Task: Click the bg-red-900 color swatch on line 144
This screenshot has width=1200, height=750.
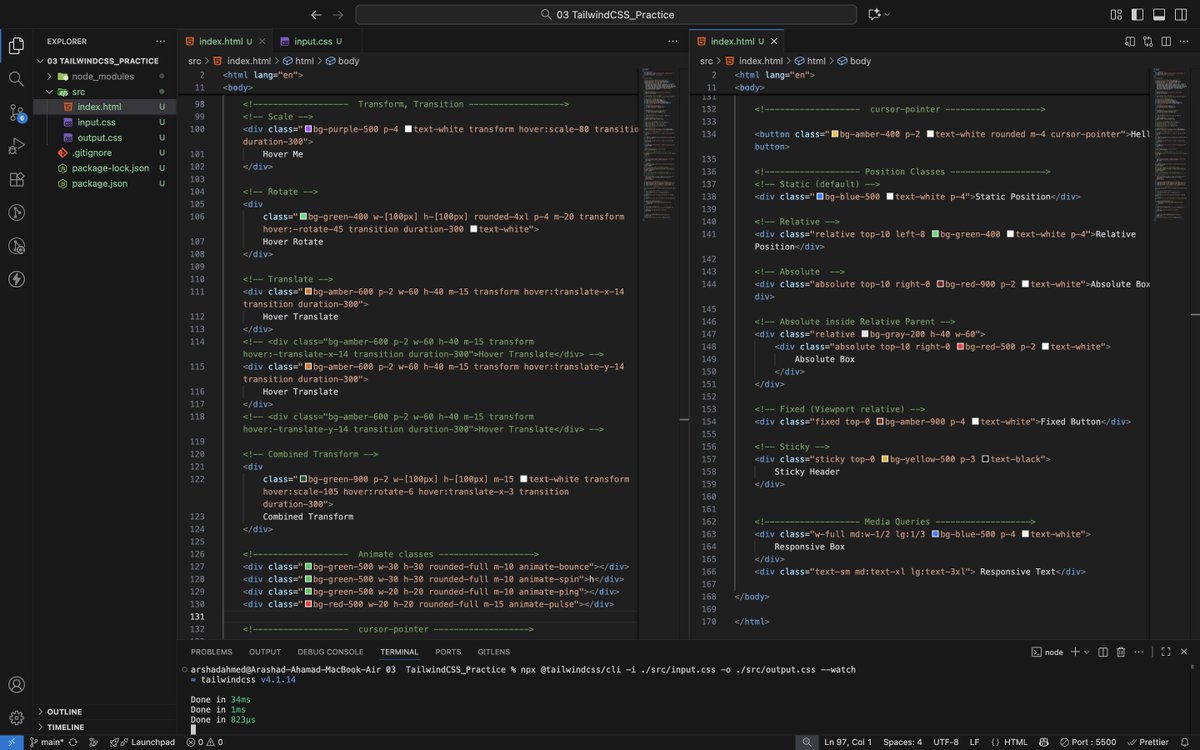Action: [x=941, y=284]
